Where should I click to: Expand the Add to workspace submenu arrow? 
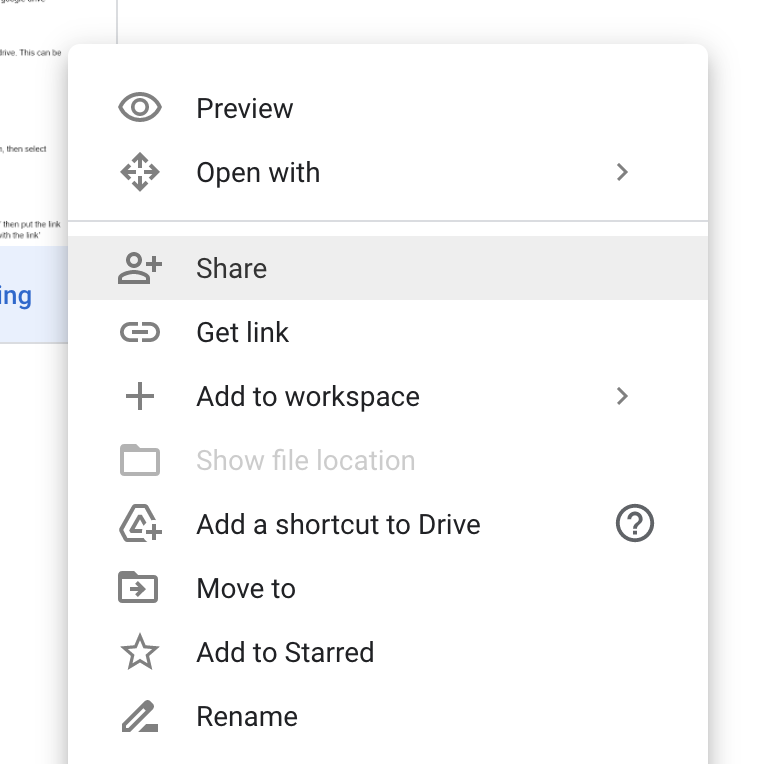(x=622, y=396)
